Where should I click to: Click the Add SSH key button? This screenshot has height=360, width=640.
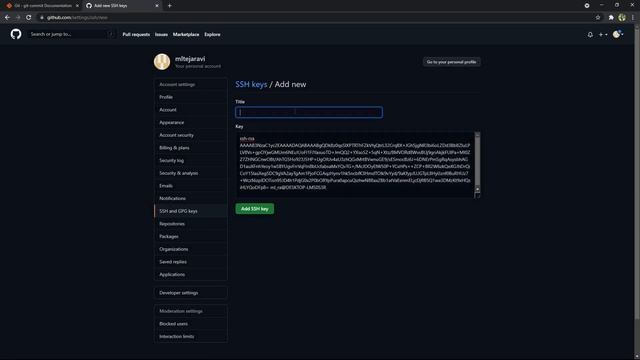pyautogui.click(x=254, y=209)
